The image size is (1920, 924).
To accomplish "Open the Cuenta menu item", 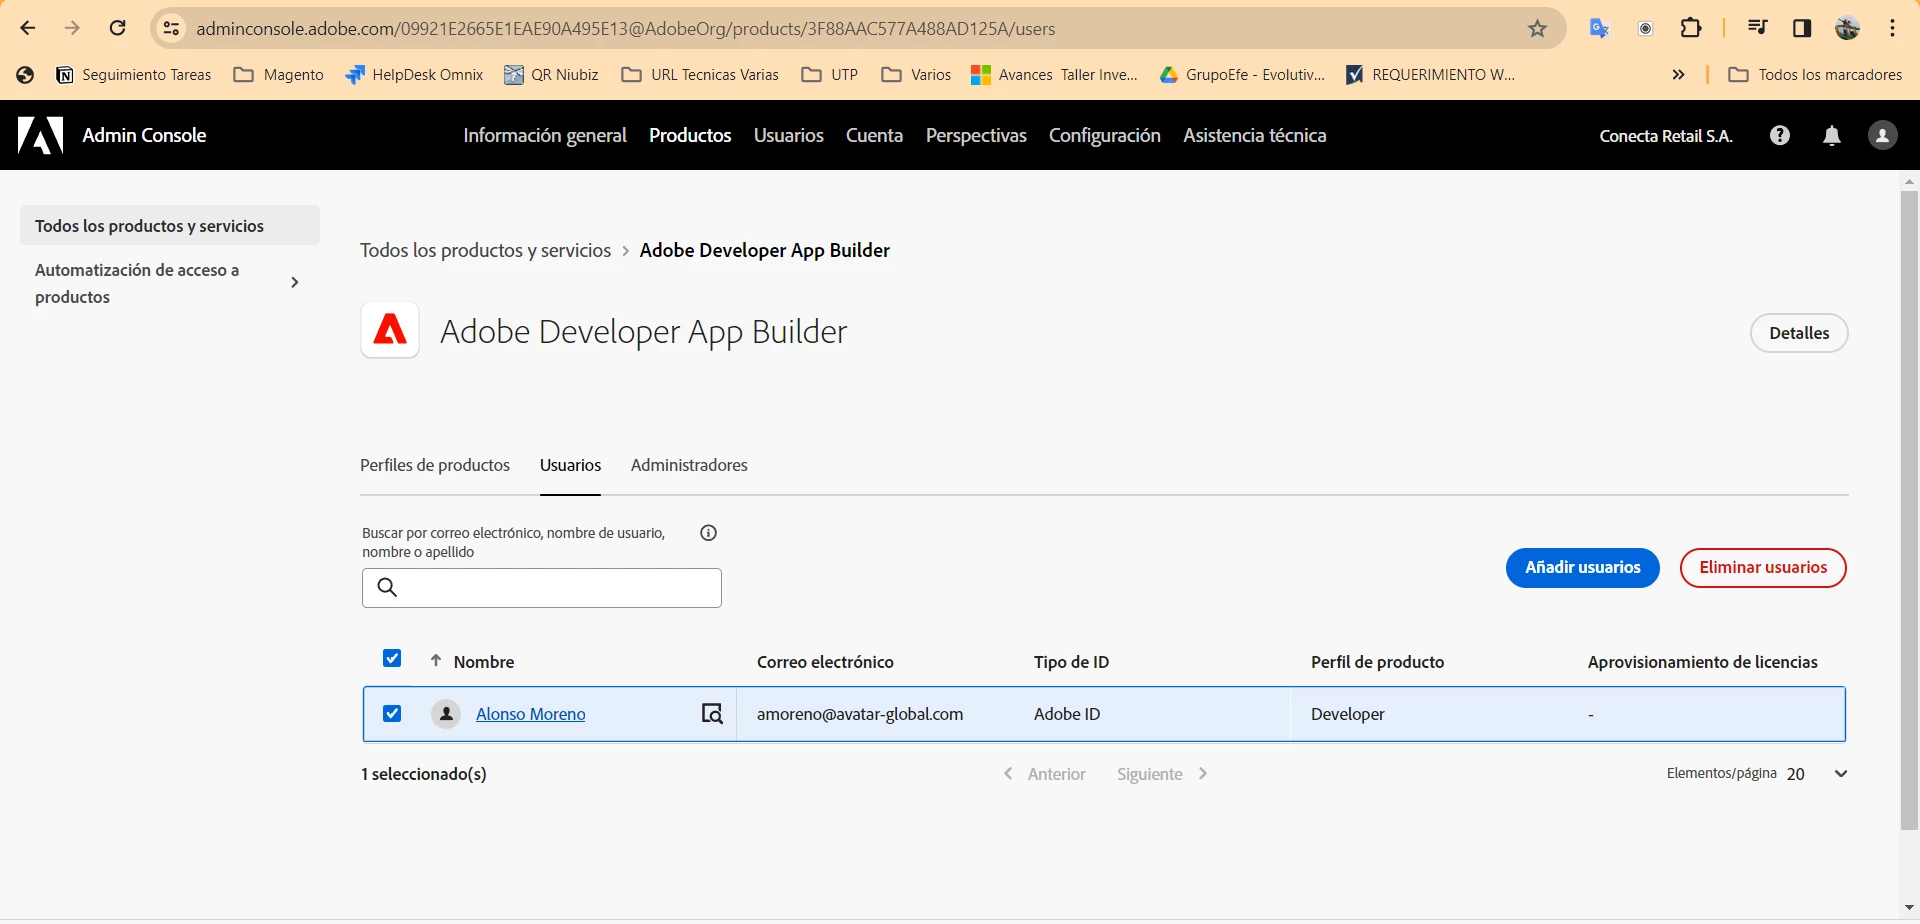I will pos(874,135).
